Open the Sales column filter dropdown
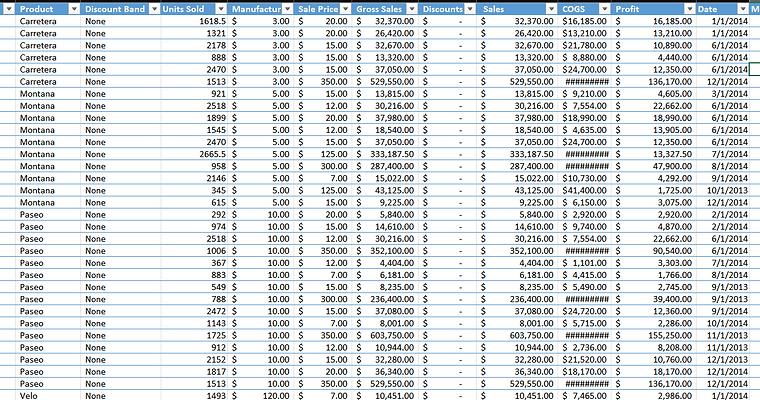Image resolution: width=760 pixels, height=400 pixels. (x=551, y=9)
